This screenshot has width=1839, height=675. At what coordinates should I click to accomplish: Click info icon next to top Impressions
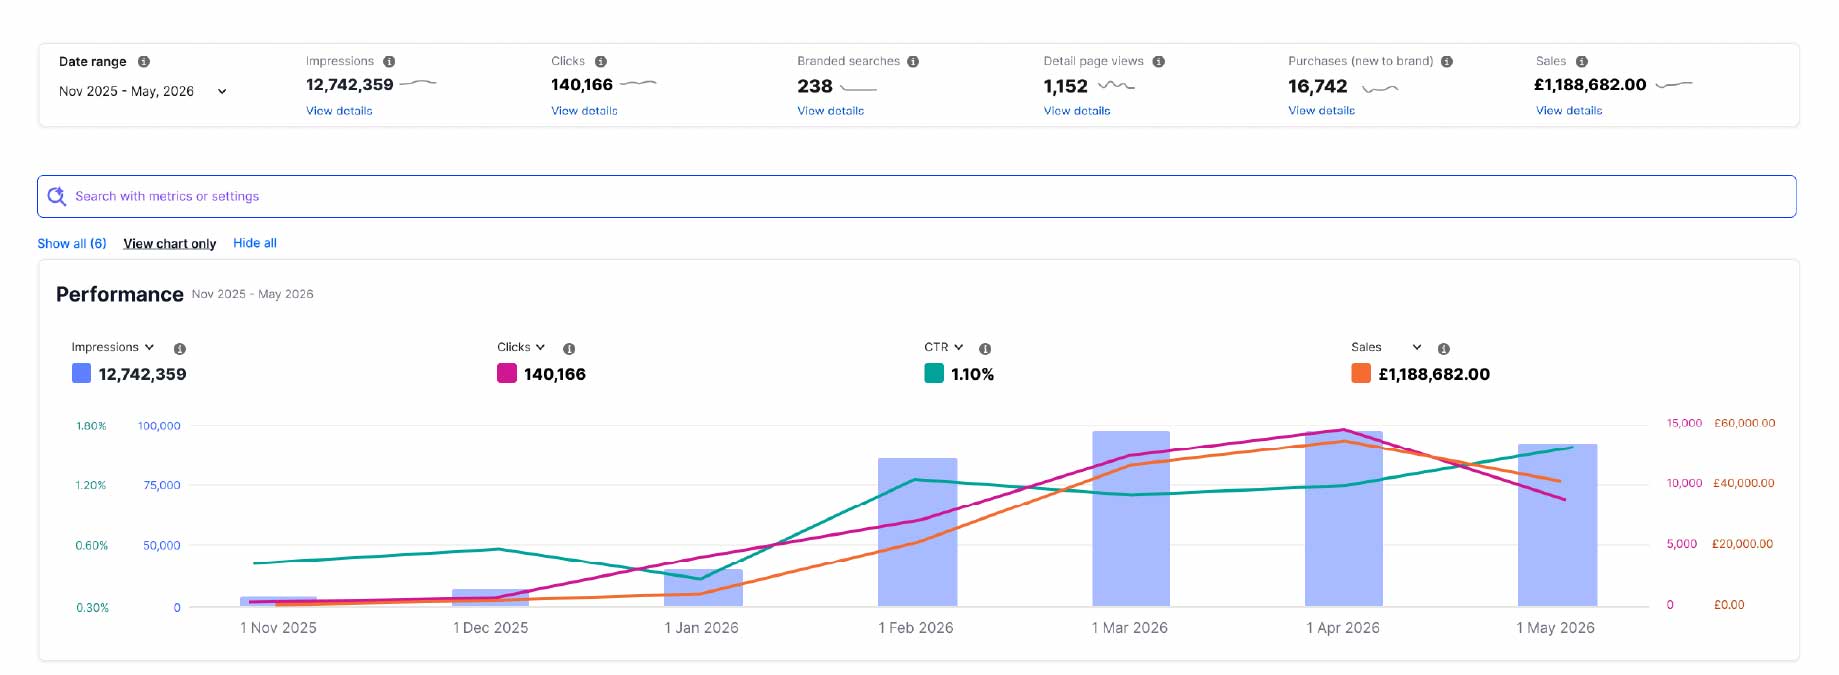pos(389,62)
